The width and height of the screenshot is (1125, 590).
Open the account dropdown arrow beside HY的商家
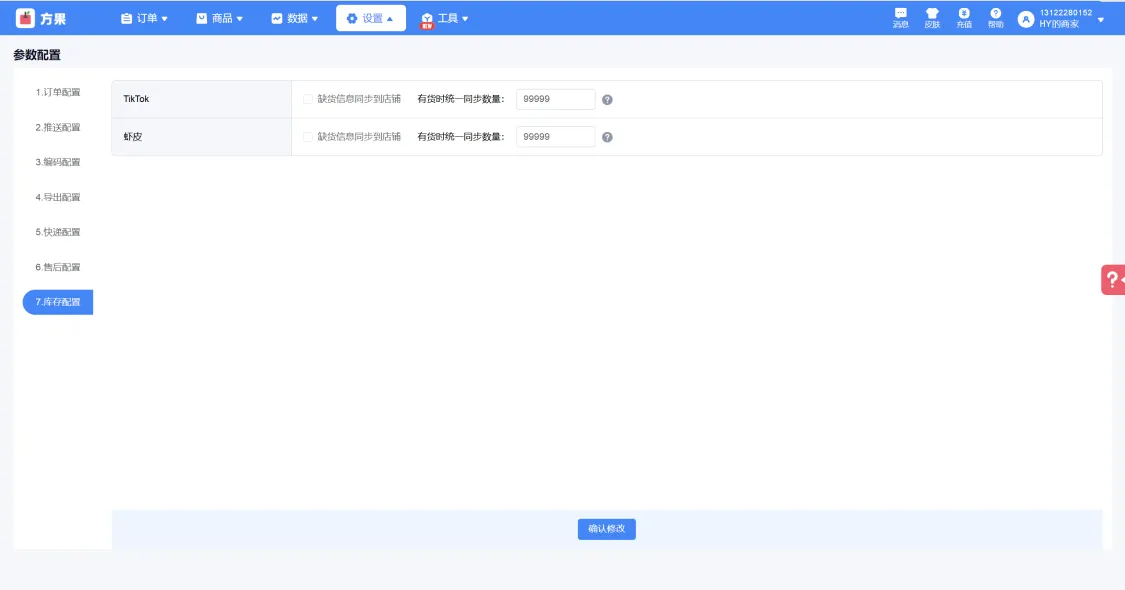coord(1101,20)
